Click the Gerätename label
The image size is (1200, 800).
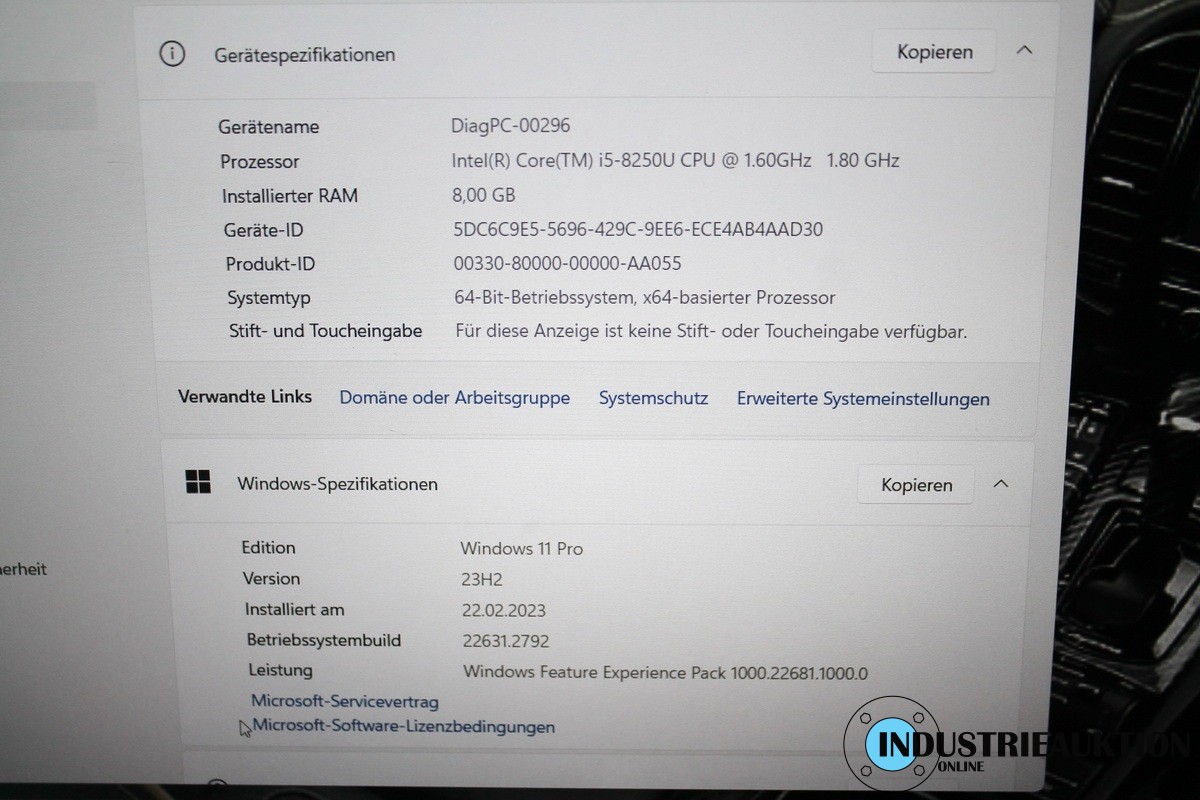(x=269, y=127)
